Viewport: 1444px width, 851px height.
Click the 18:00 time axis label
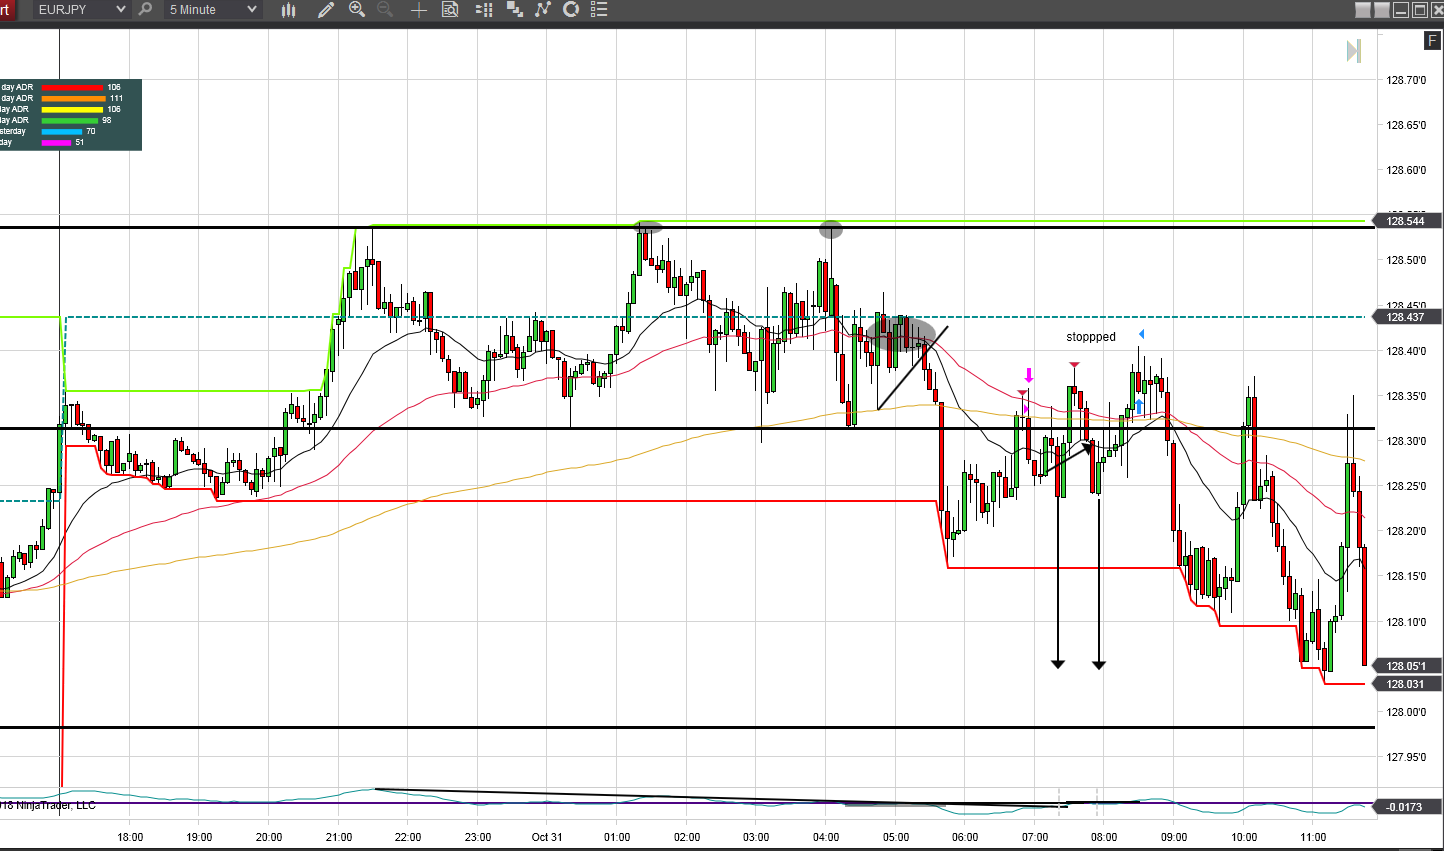coord(130,837)
